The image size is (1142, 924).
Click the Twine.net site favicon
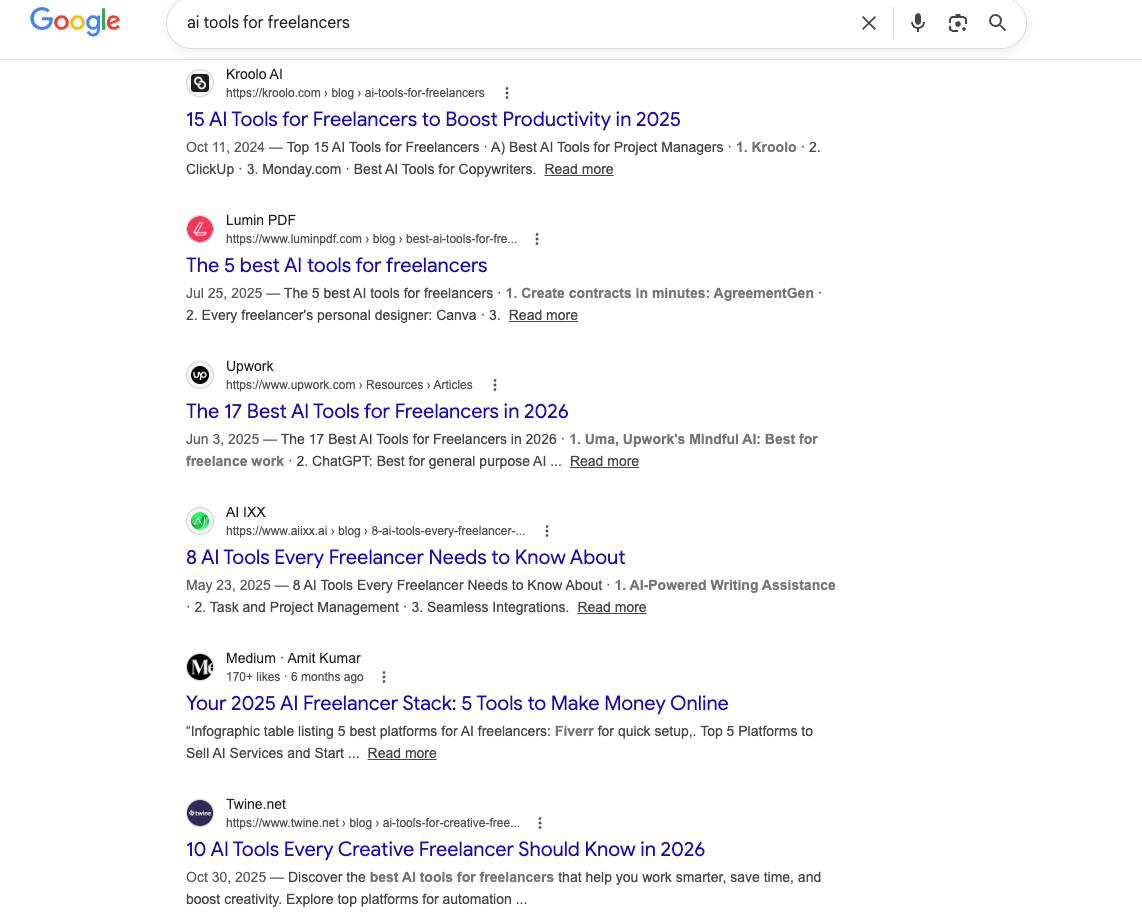(x=200, y=813)
